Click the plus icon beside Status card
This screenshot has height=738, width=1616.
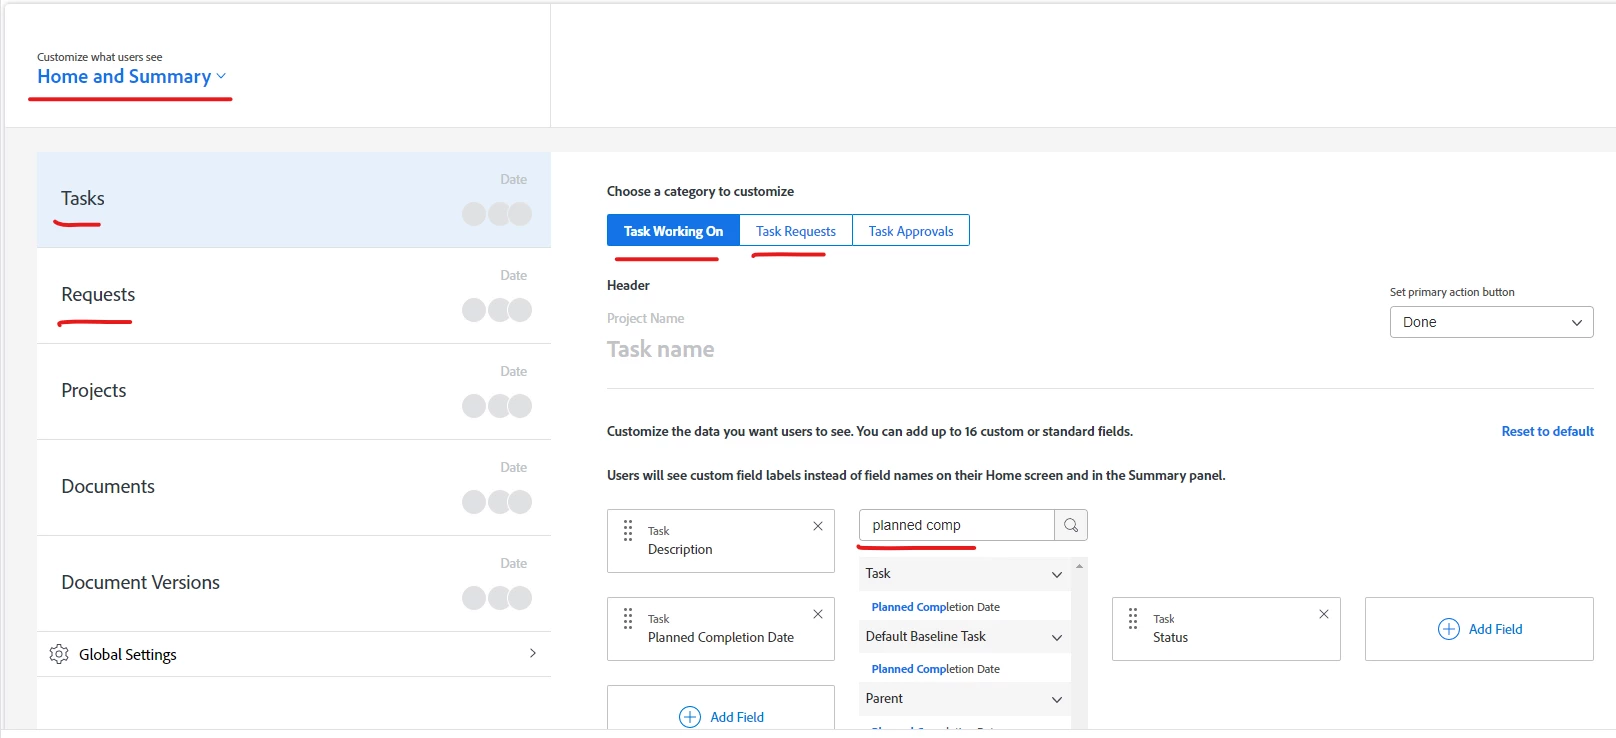(1449, 629)
